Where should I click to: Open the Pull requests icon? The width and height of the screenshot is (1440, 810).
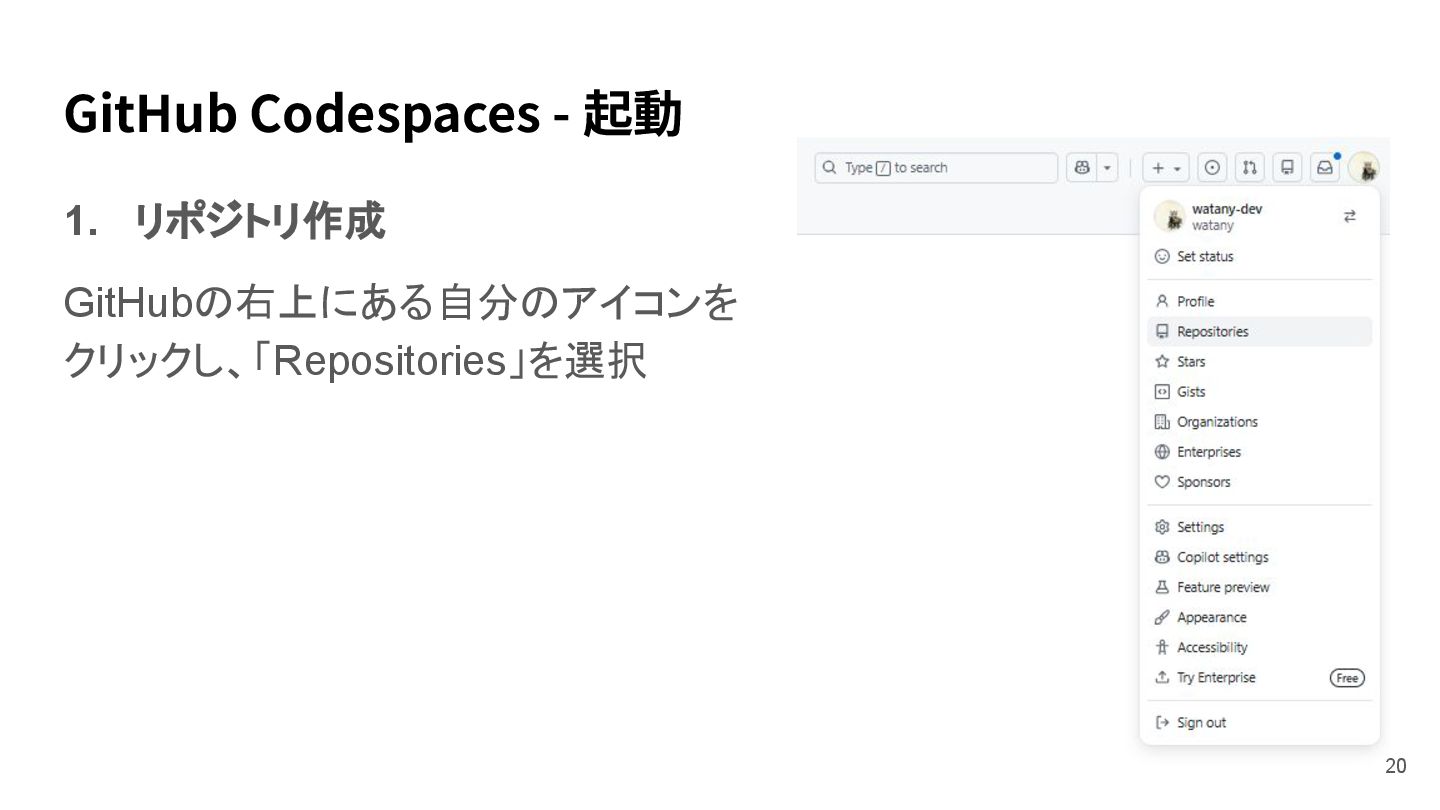(x=1249, y=168)
